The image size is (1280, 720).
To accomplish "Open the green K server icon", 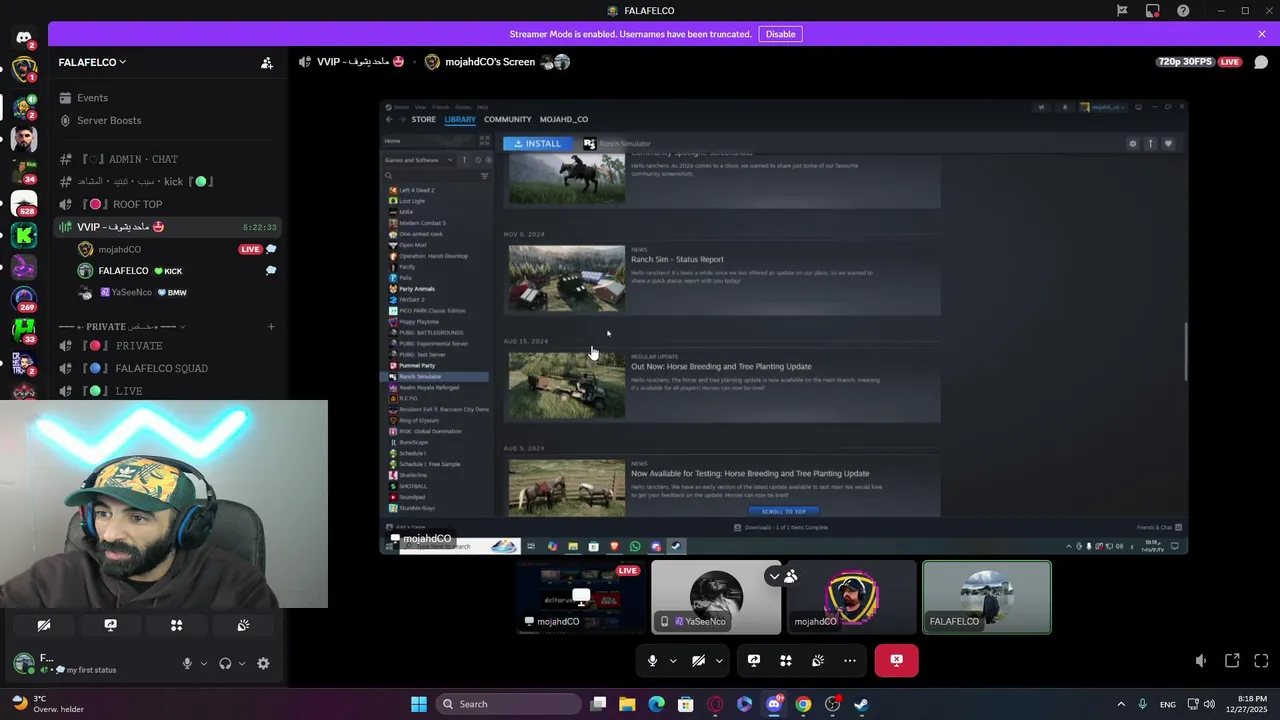I will [24, 235].
